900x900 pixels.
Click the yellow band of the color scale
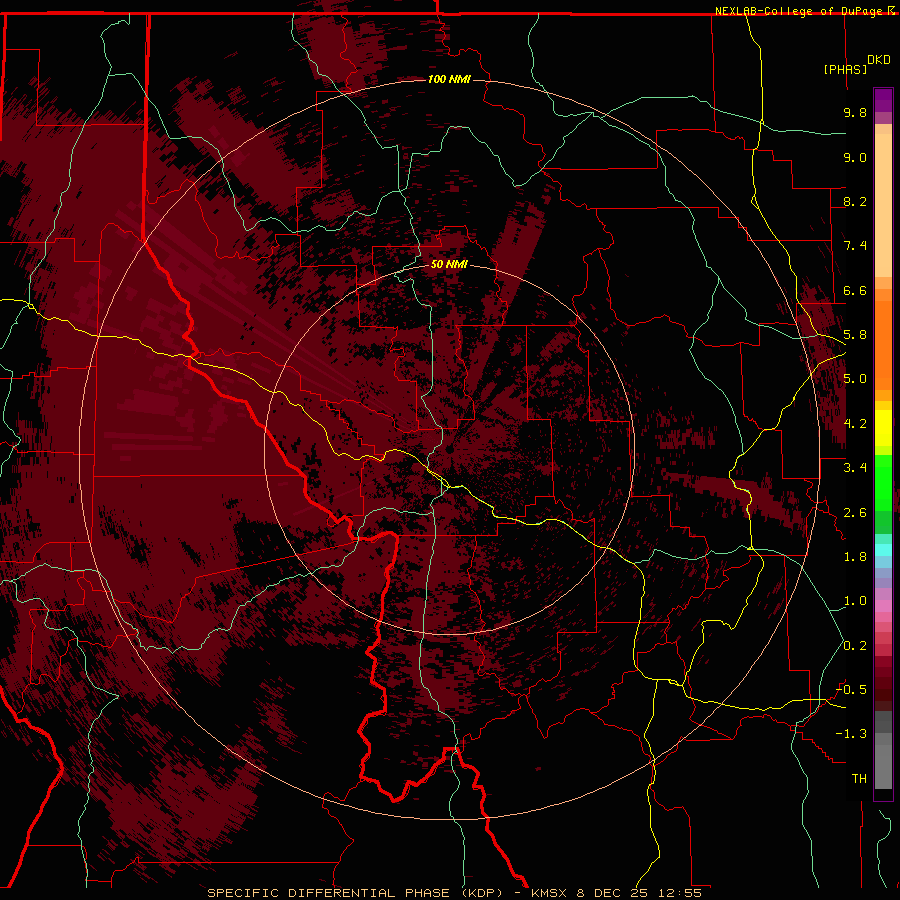[883, 428]
